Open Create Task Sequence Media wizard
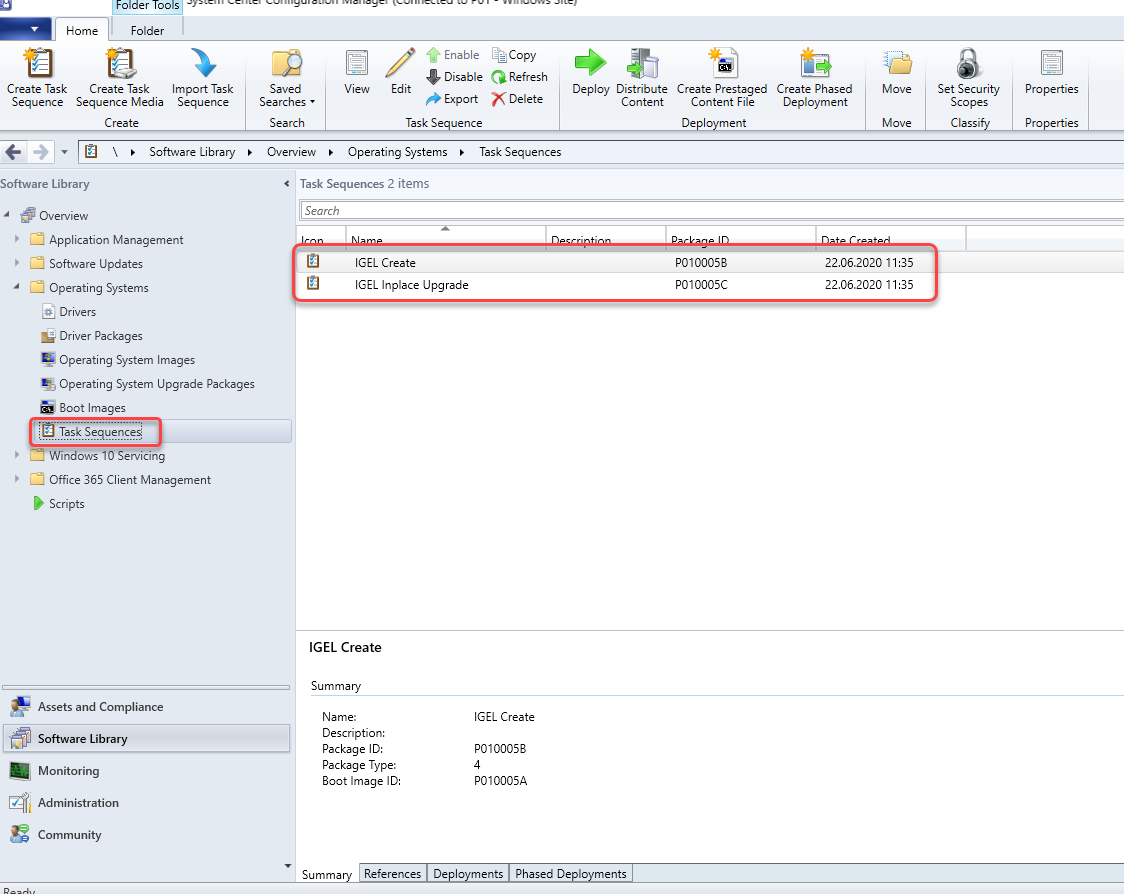1124x894 pixels. (x=119, y=65)
